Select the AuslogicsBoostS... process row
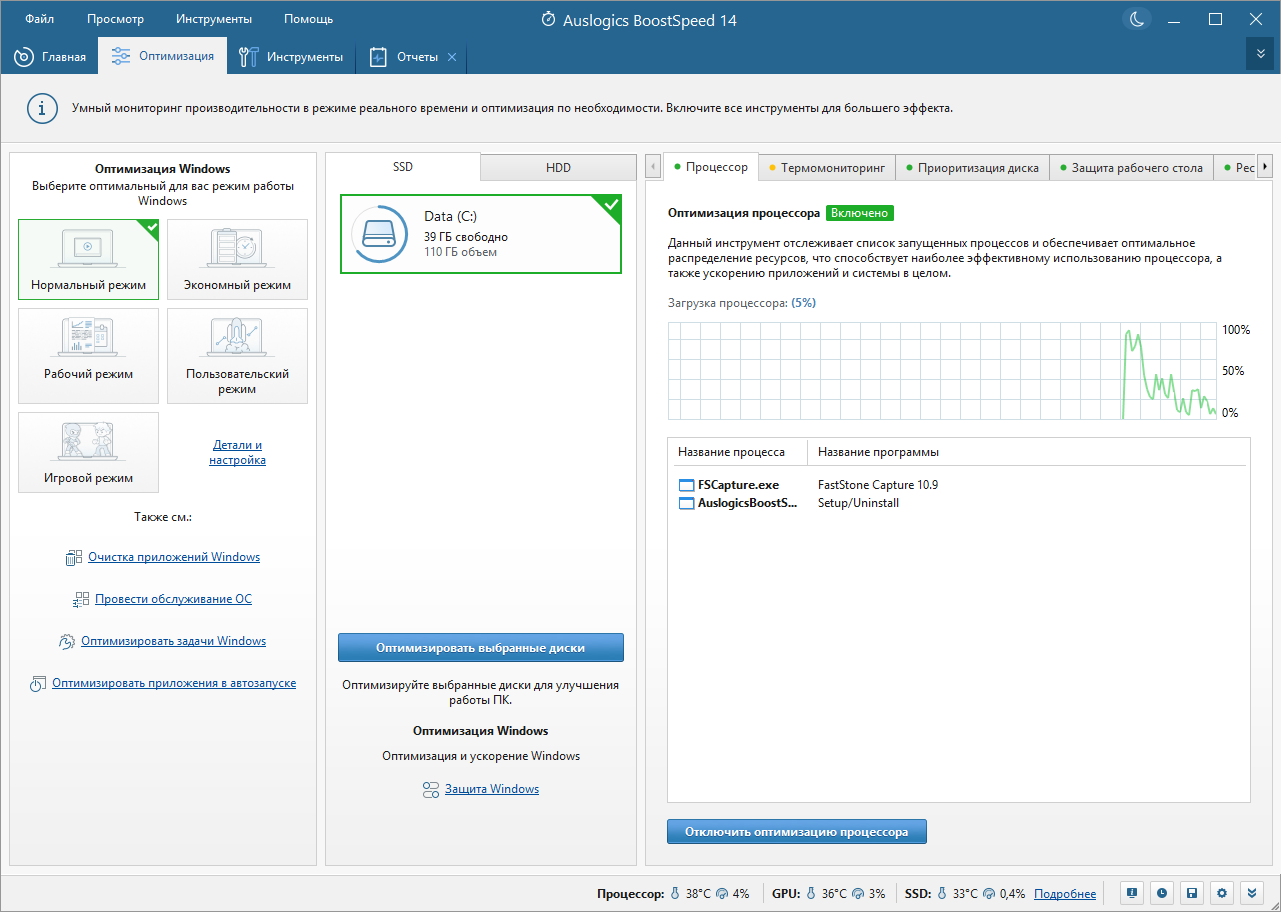Screen dimensions: 1281x912 point(958,503)
